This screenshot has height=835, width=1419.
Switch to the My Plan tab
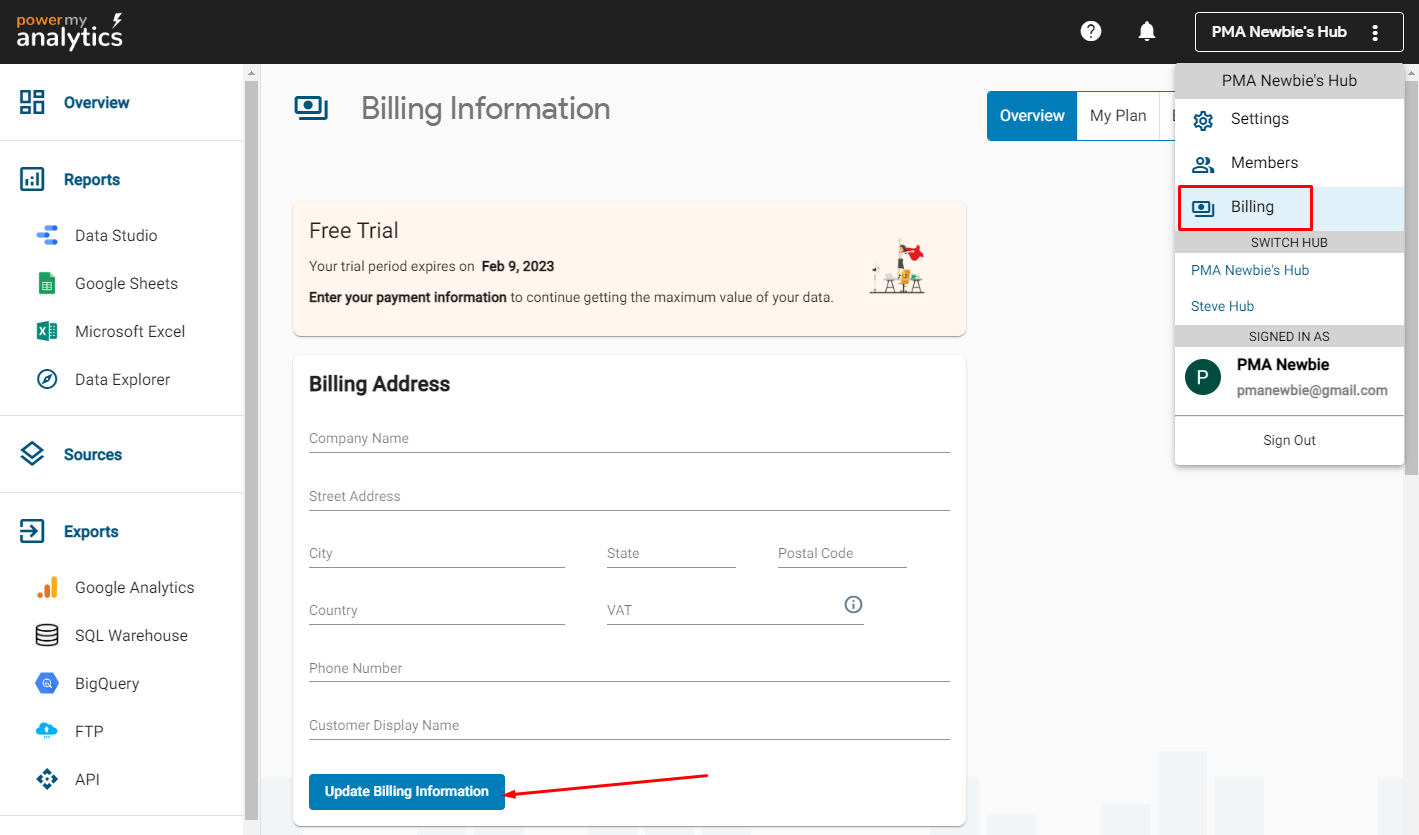tap(1117, 116)
